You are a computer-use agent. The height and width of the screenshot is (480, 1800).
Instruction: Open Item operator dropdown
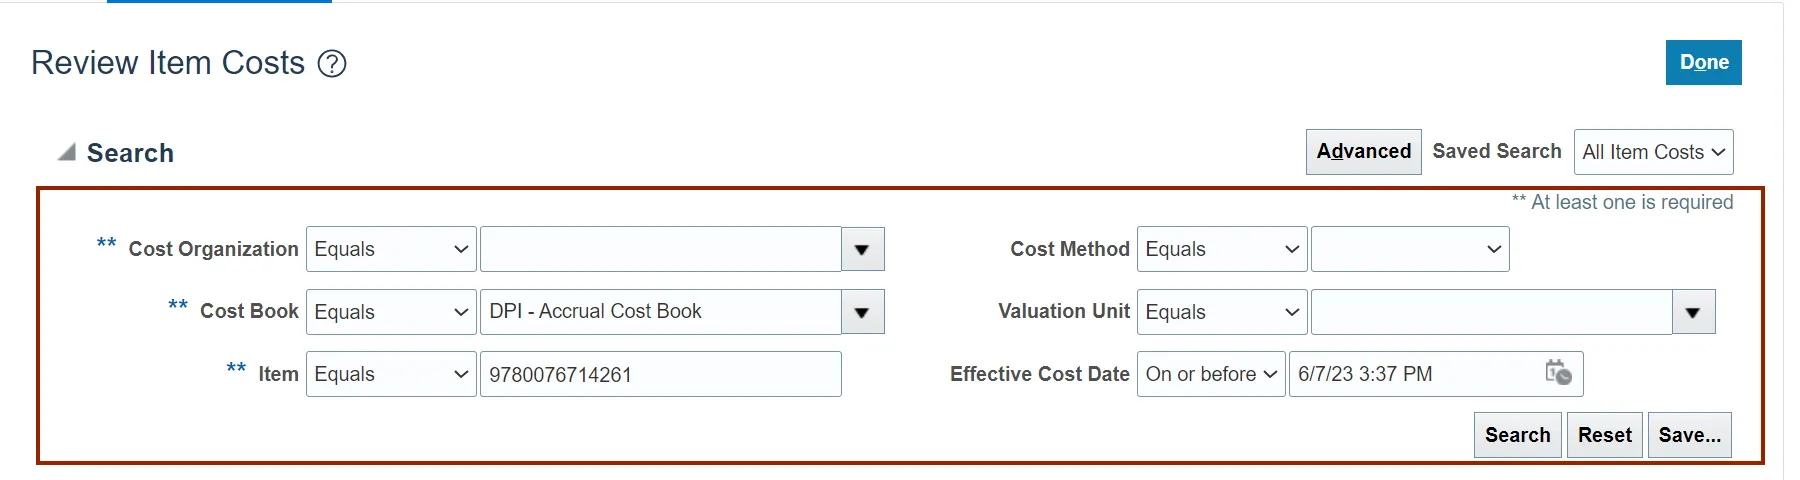pos(391,374)
